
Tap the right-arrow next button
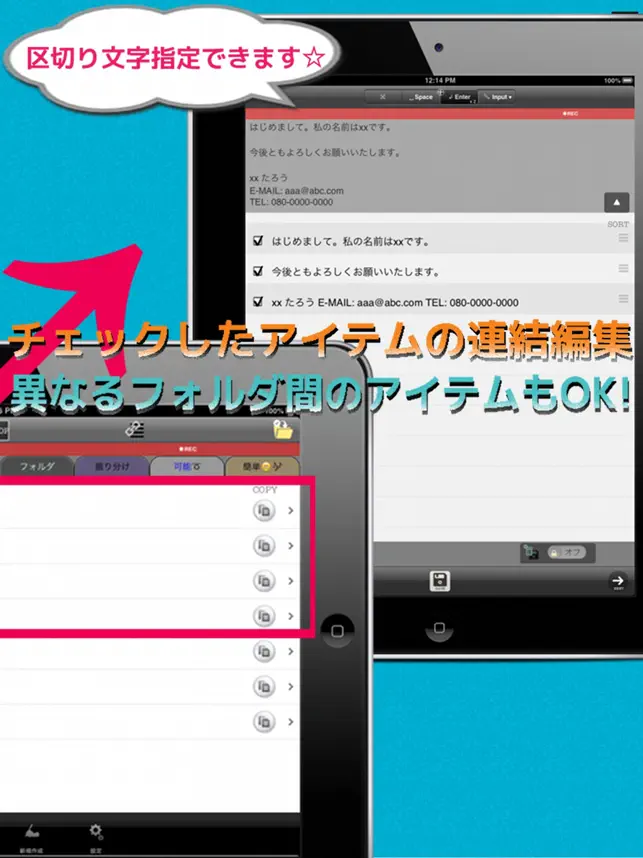pos(618,581)
